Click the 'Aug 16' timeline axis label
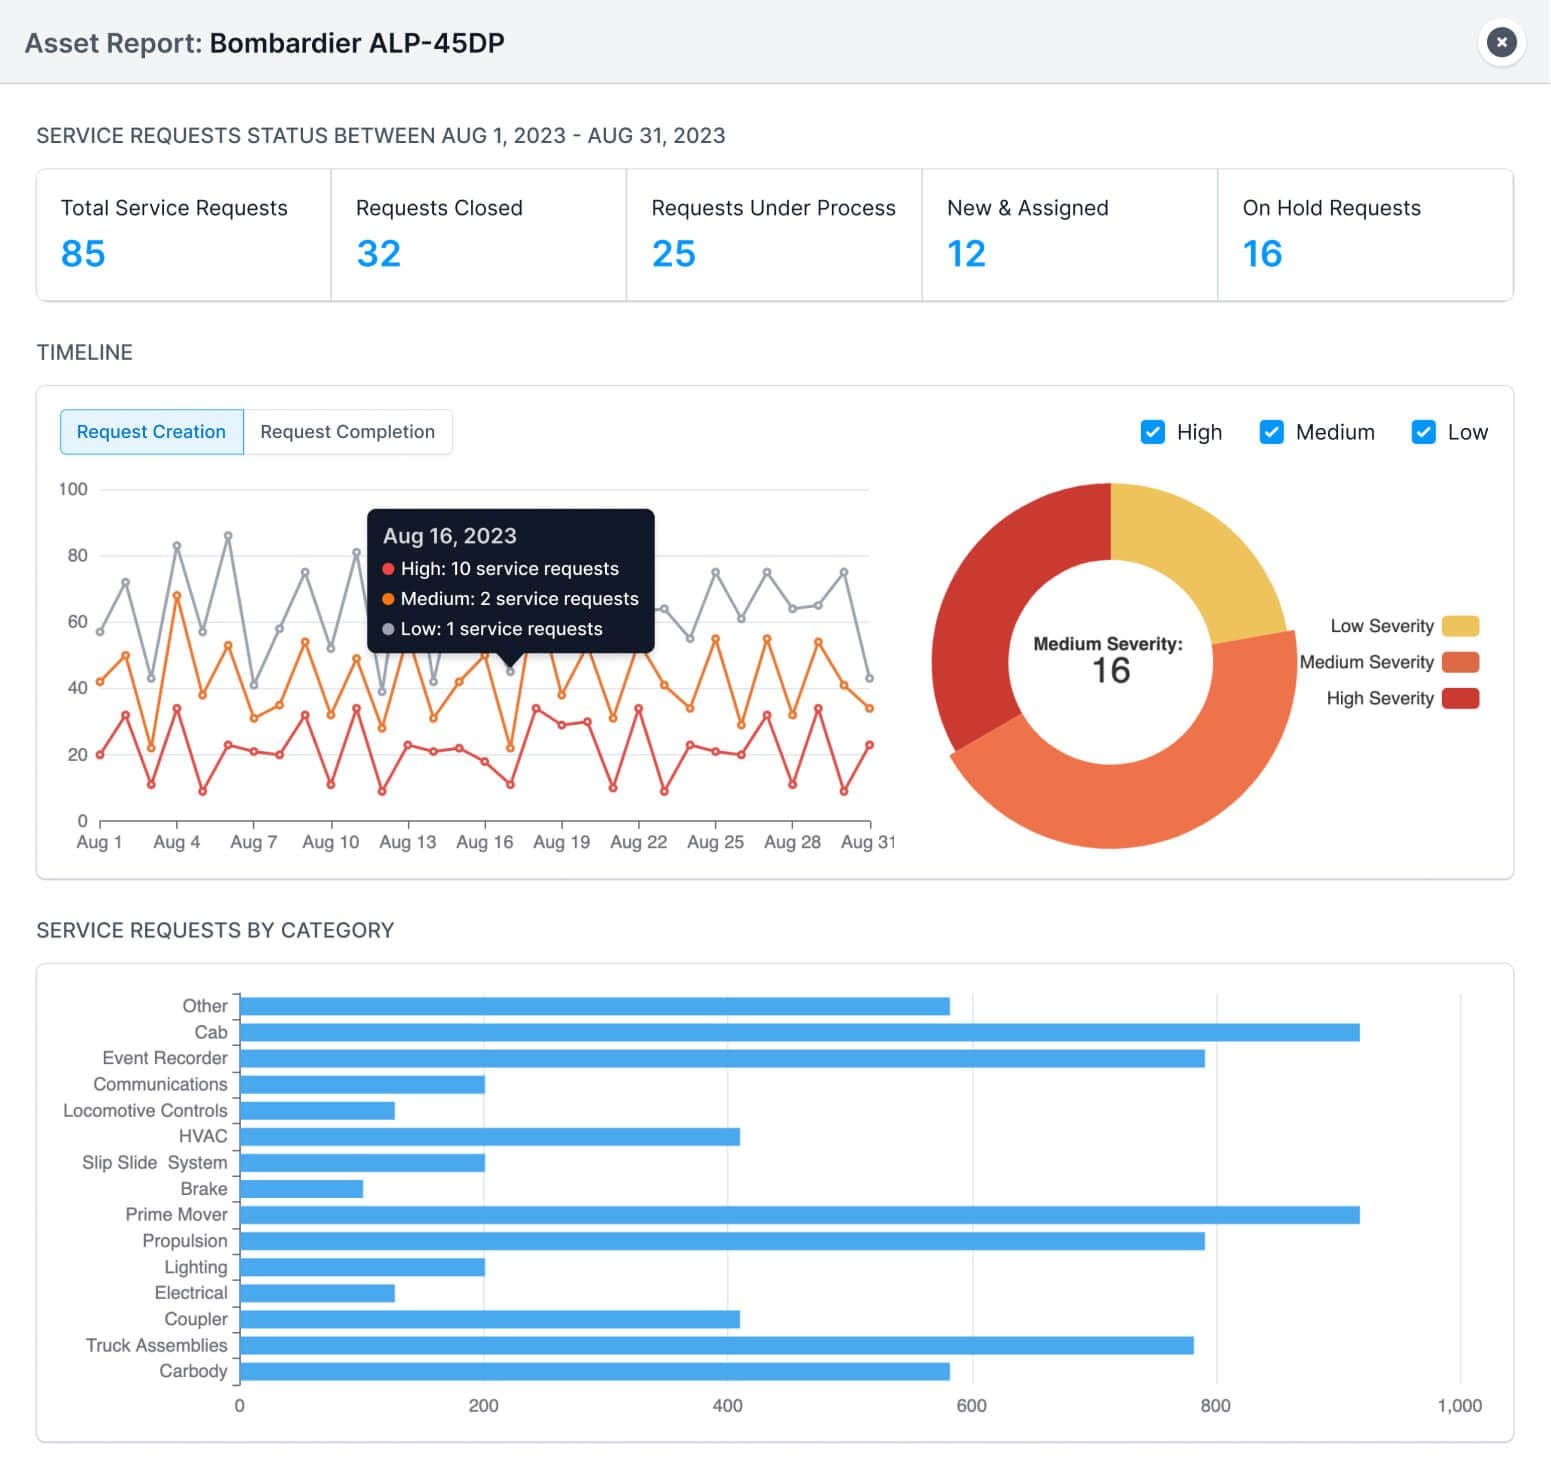1551x1478 pixels. 484,842
